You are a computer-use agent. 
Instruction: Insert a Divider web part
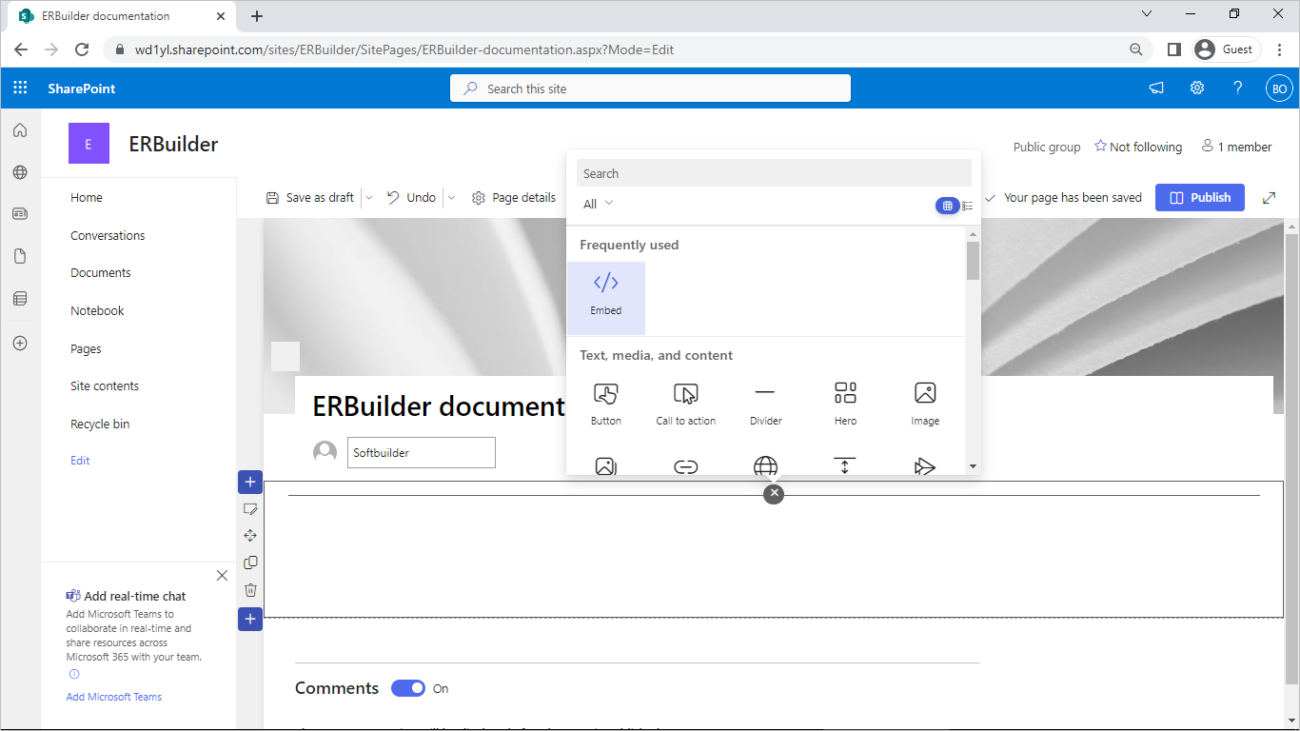765,403
